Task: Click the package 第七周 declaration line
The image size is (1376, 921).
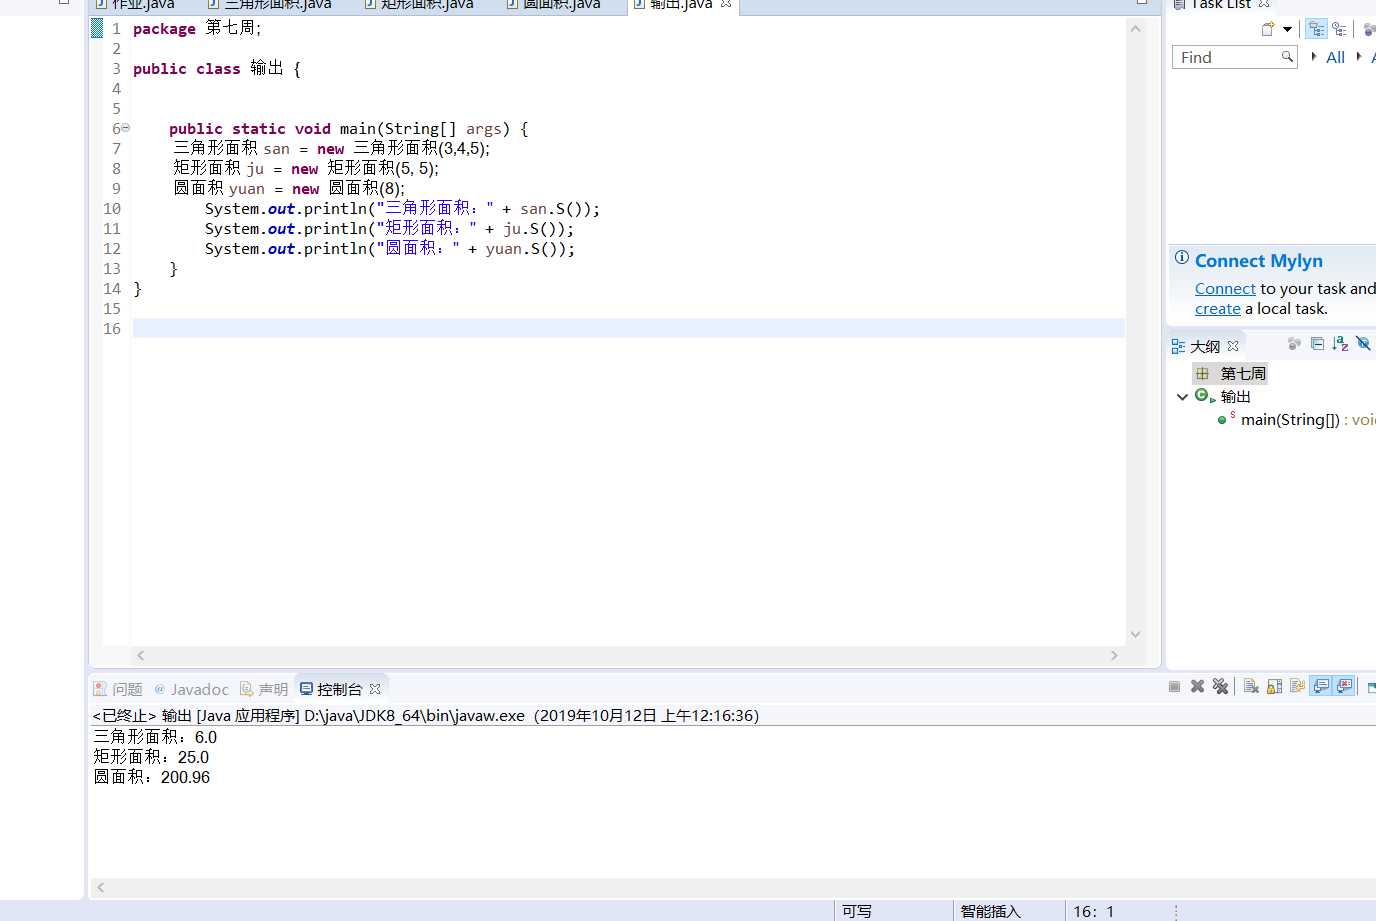Action: coord(197,28)
